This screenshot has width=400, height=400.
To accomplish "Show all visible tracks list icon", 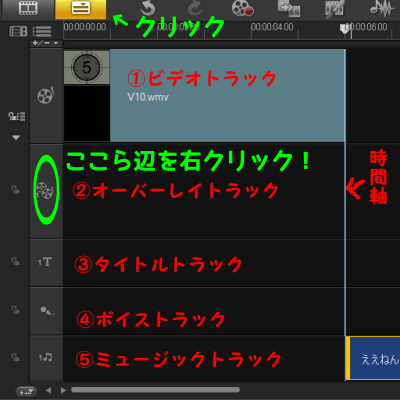I will (x=42, y=31).
